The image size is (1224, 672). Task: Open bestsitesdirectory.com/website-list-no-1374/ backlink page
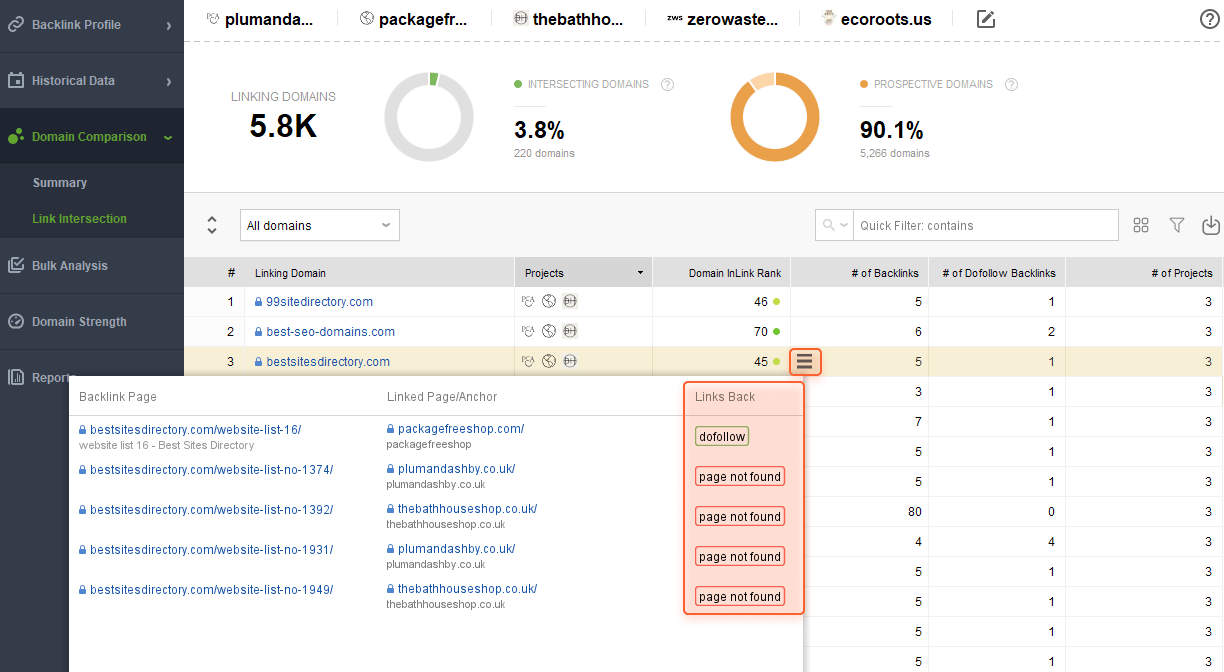coord(211,470)
